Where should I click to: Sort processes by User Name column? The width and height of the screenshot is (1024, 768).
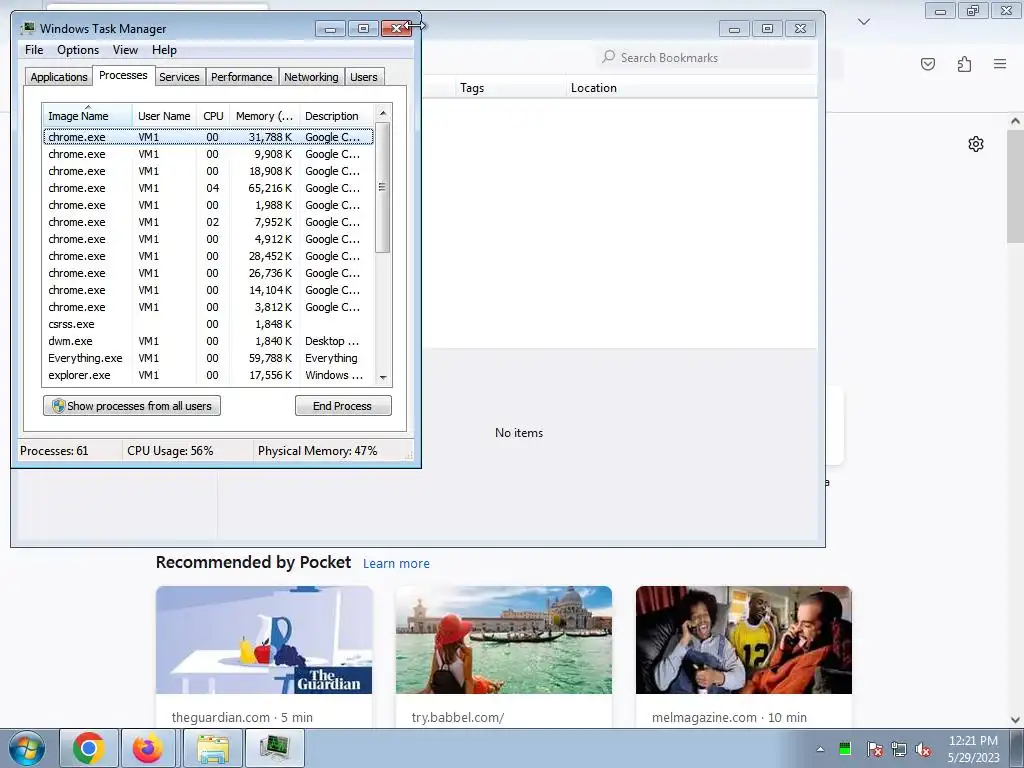coord(164,116)
